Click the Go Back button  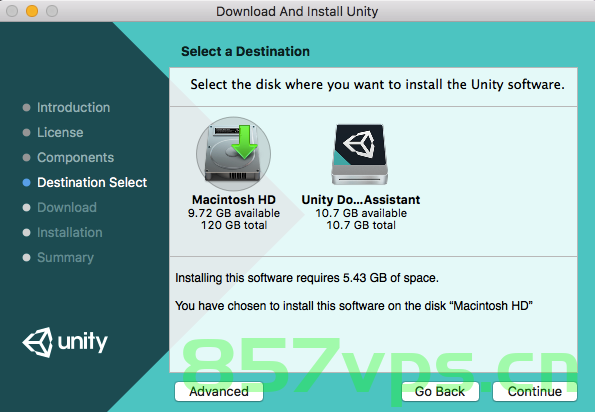click(440, 392)
